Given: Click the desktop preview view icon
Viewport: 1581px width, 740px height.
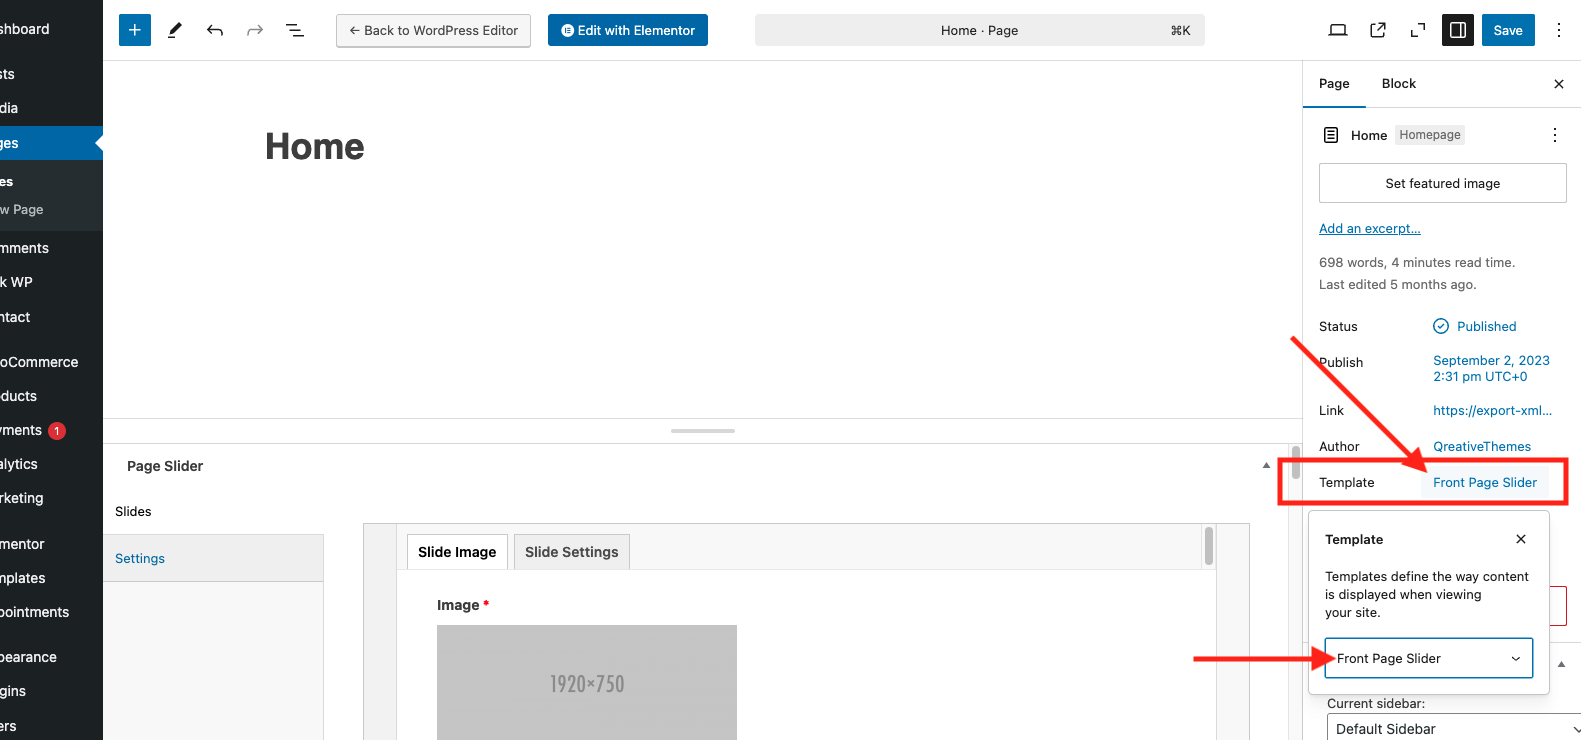Looking at the screenshot, I should point(1337,30).
